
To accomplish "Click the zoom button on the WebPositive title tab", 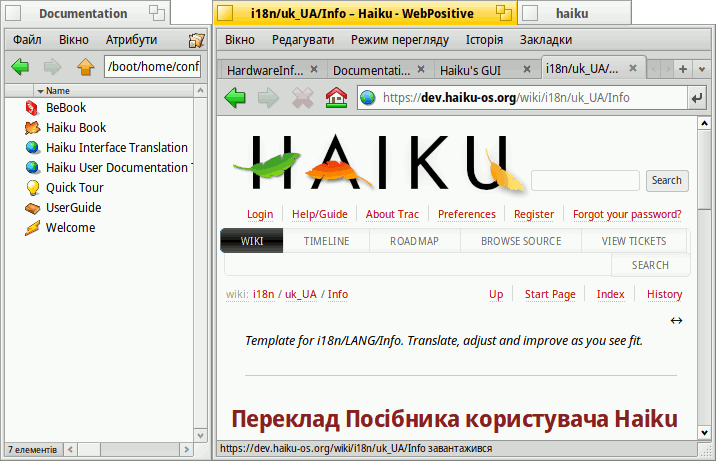I will [x=503, y=13].
